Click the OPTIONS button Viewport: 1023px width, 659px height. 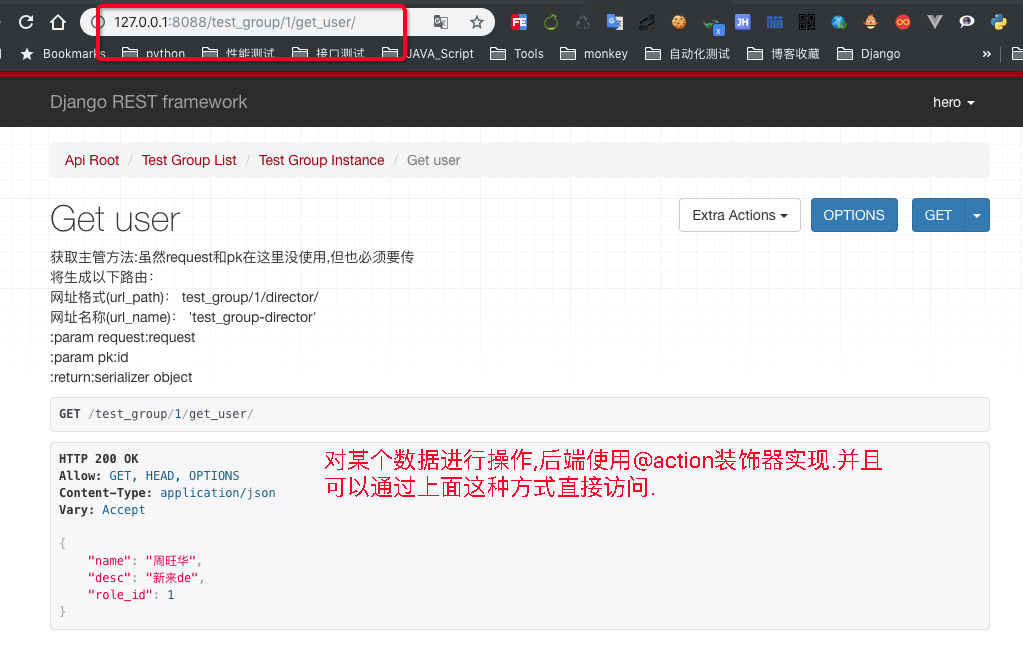pyautogui.click(x=854, y=215)
